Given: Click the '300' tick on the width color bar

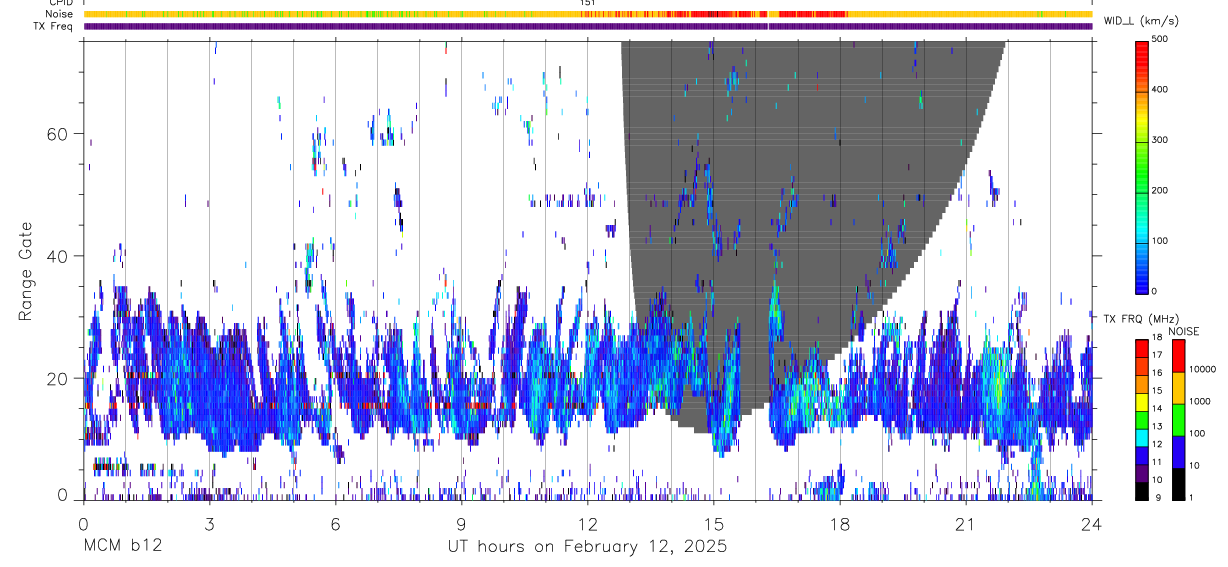Looking at the screenshot, I should [1161, 140].
